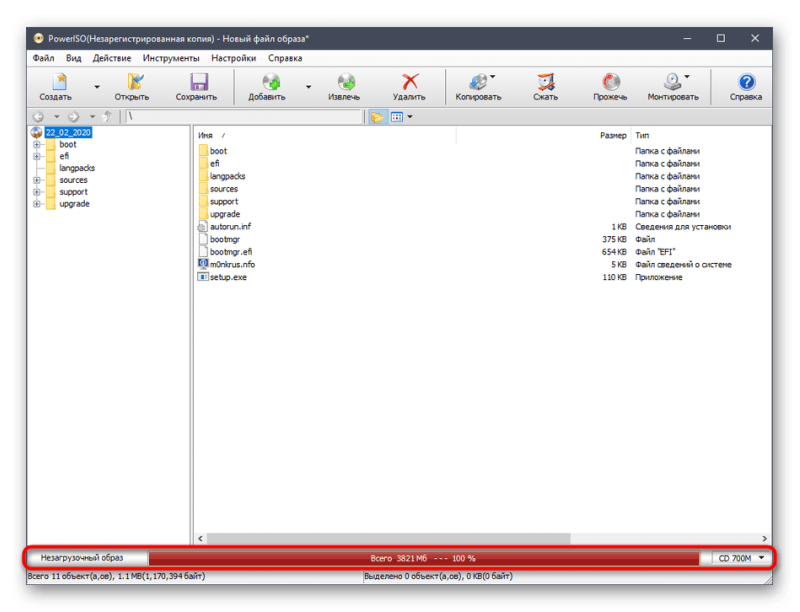This screenshot has height=612, width=800.
Task: Toggle the folder tree view icon
Action: click(x=377, y=117)
